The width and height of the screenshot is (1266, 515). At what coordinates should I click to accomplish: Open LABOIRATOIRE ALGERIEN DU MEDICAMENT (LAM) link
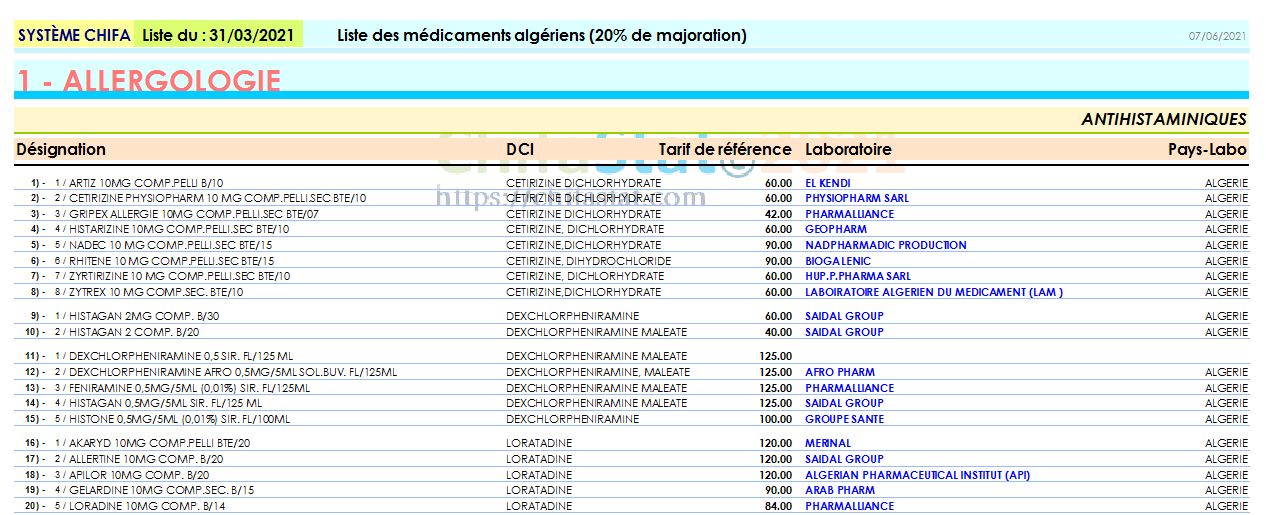click(933, 292)
